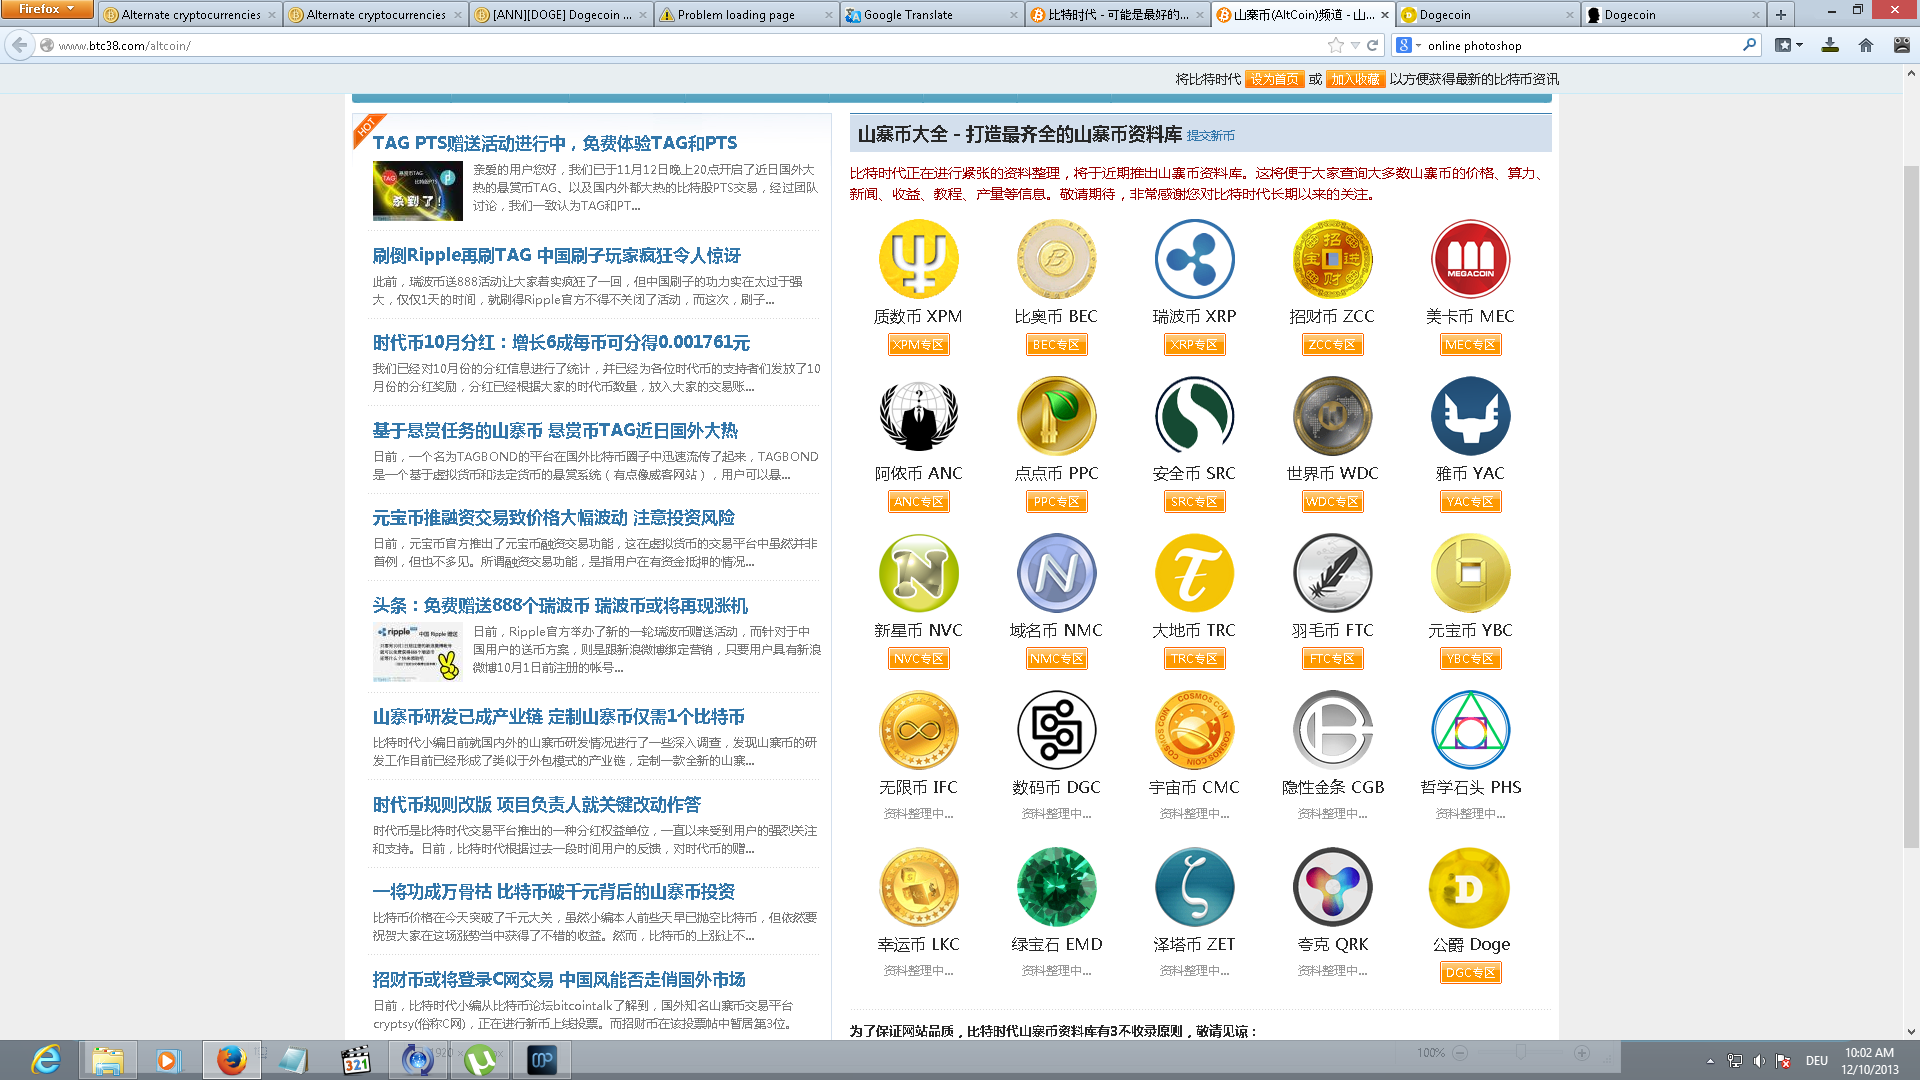
Task: Select the 世界币 WDC coin icon
Action: (1332, 416)
